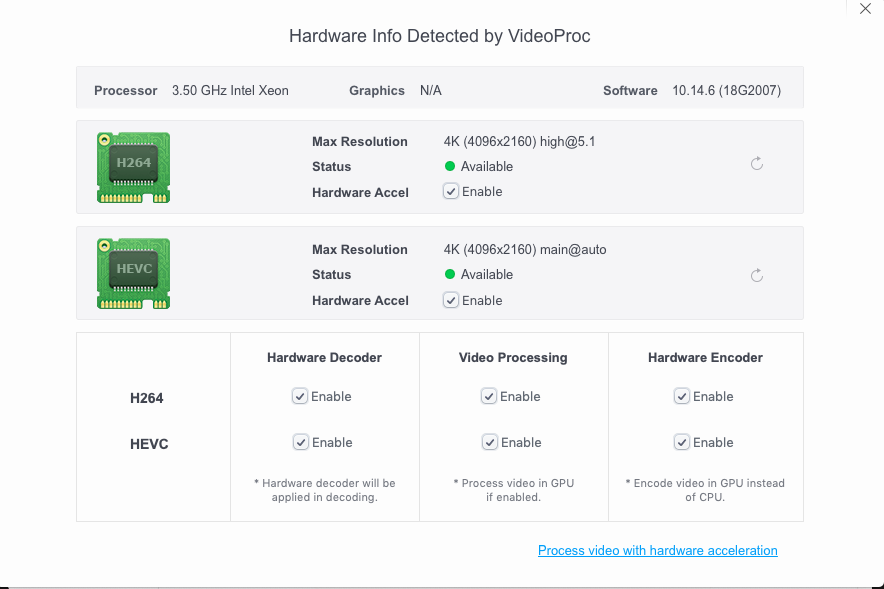Toggle H264 Hardware Encoder Enable checkbox
884x589 pixels.
pyautogui.click(x=682, y=397)
